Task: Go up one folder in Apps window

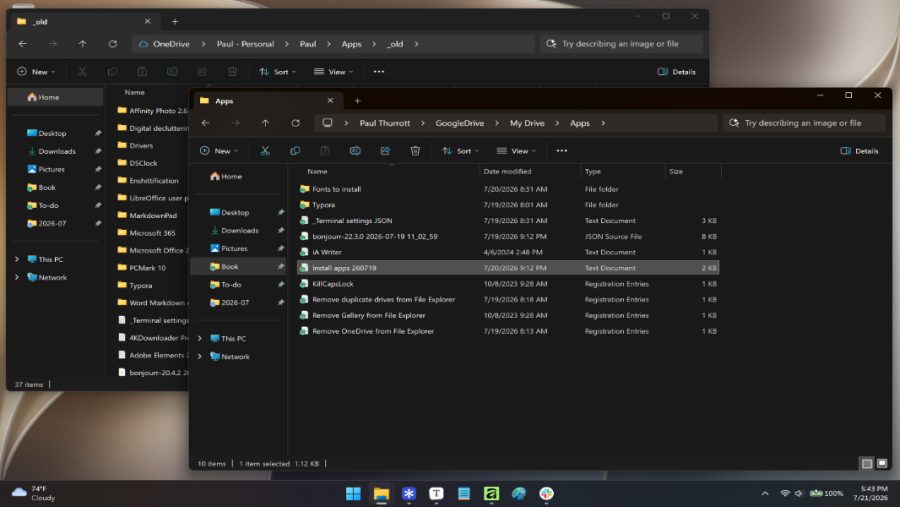Action: click(265, 123)
